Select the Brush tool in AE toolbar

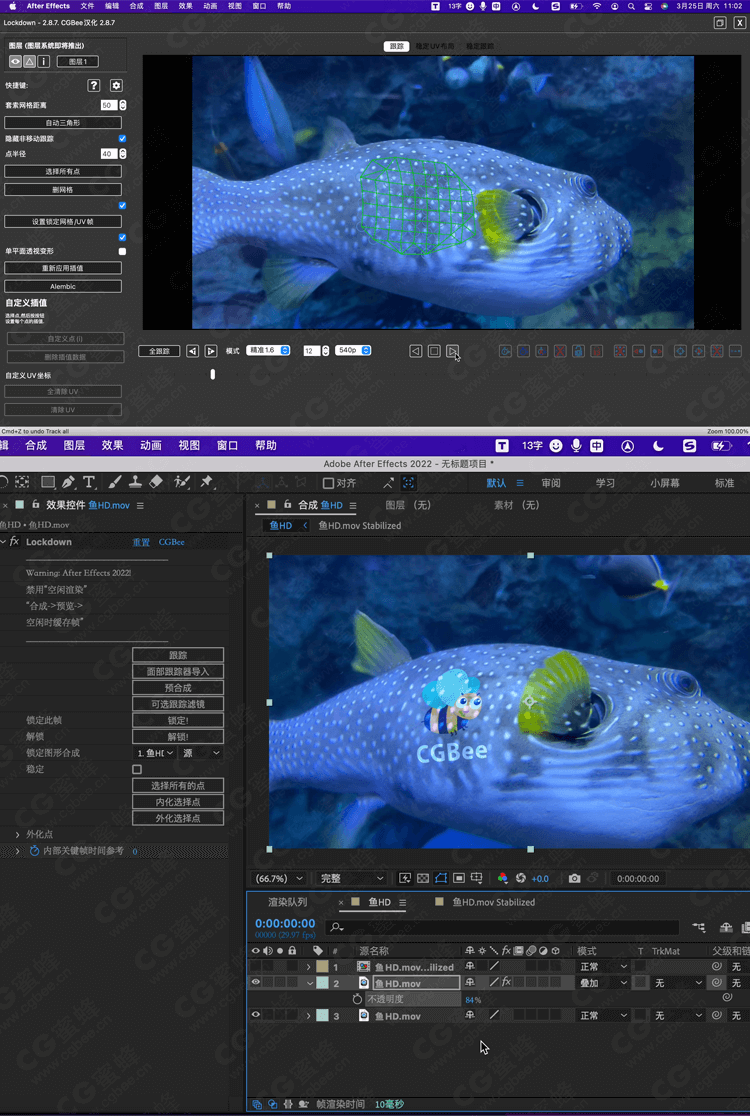[x=115, y=483]
